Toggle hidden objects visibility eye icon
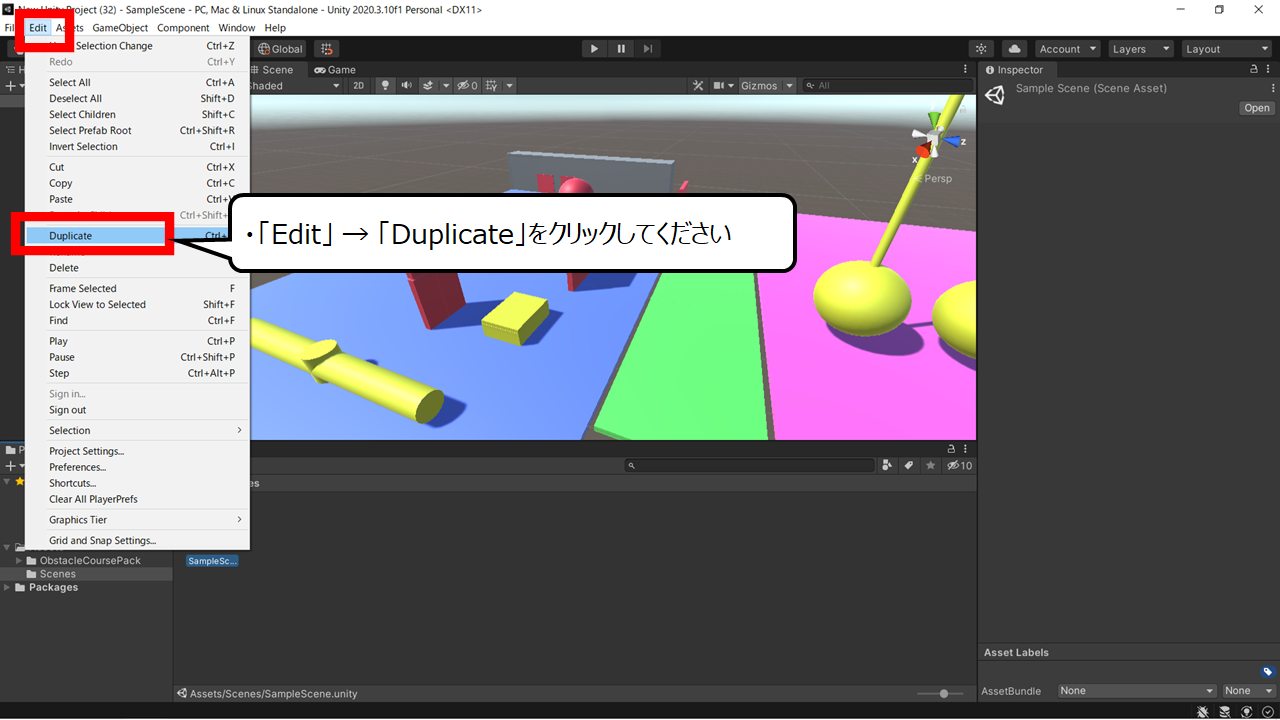Viewport: 1280px width, 720px height. 467,86
